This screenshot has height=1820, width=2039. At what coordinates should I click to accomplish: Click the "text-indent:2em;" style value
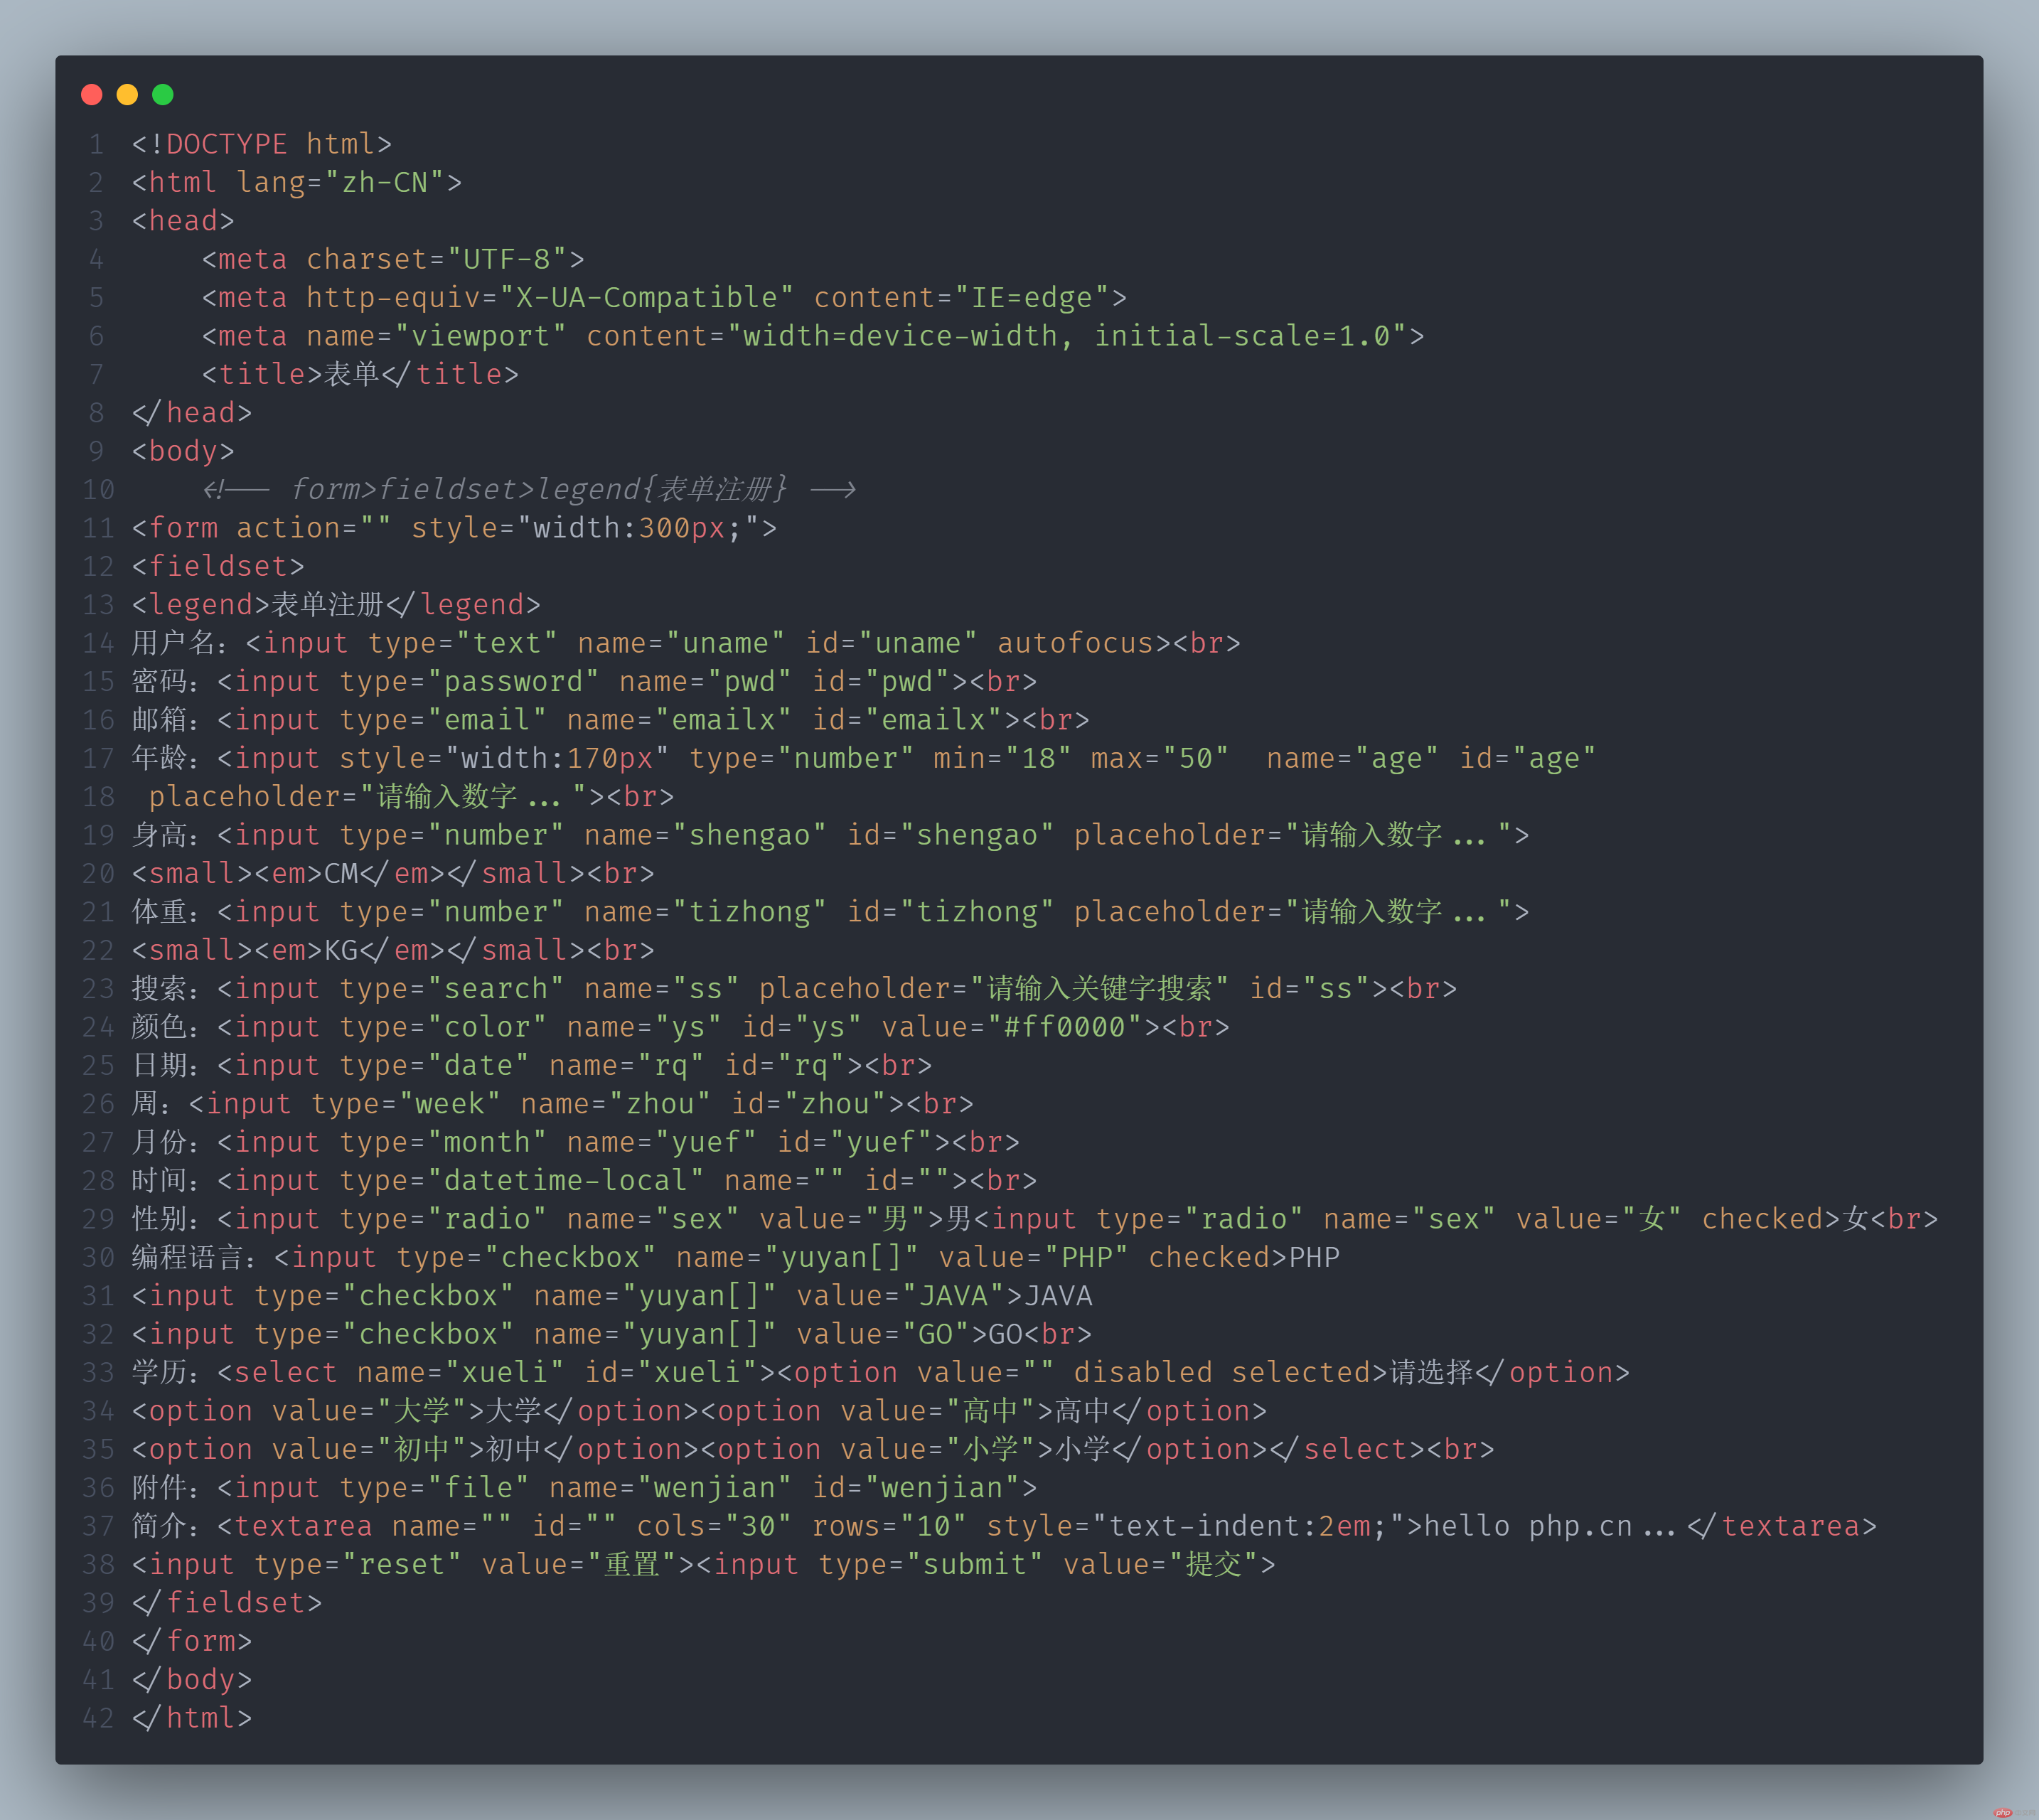click(x=1249, y=1526)
